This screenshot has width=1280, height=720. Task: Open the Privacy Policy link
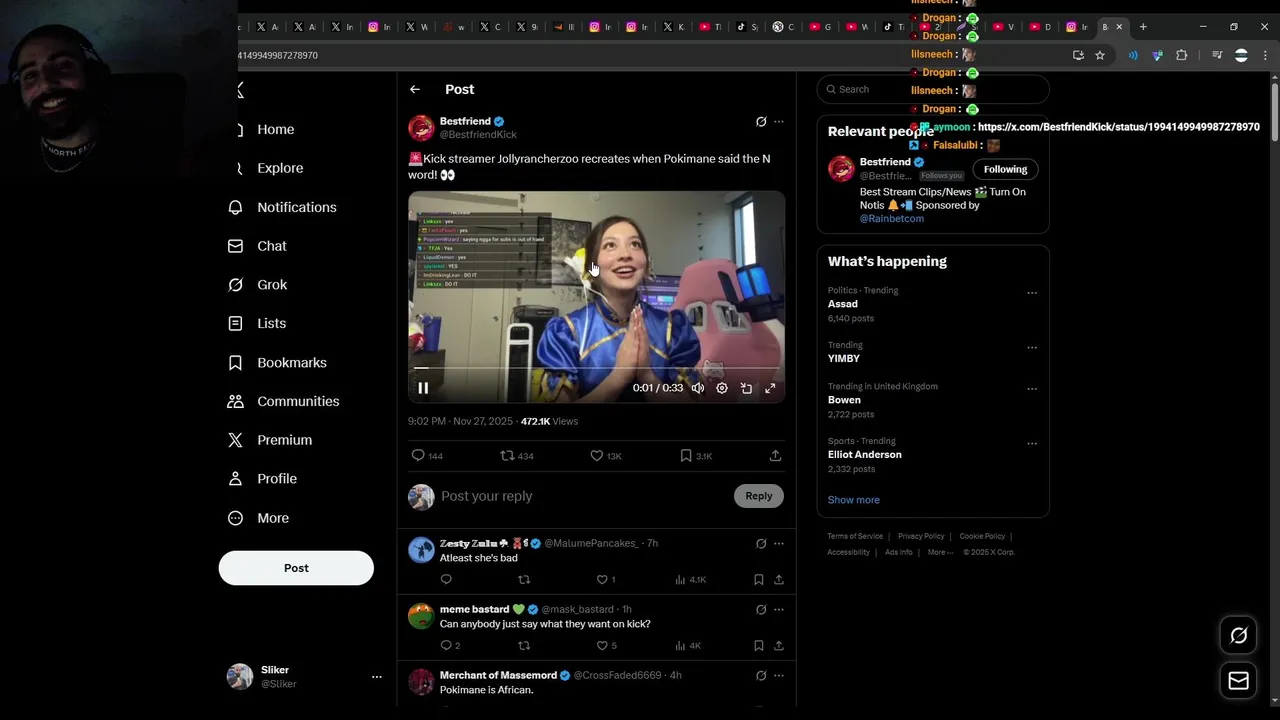(921, 536)
